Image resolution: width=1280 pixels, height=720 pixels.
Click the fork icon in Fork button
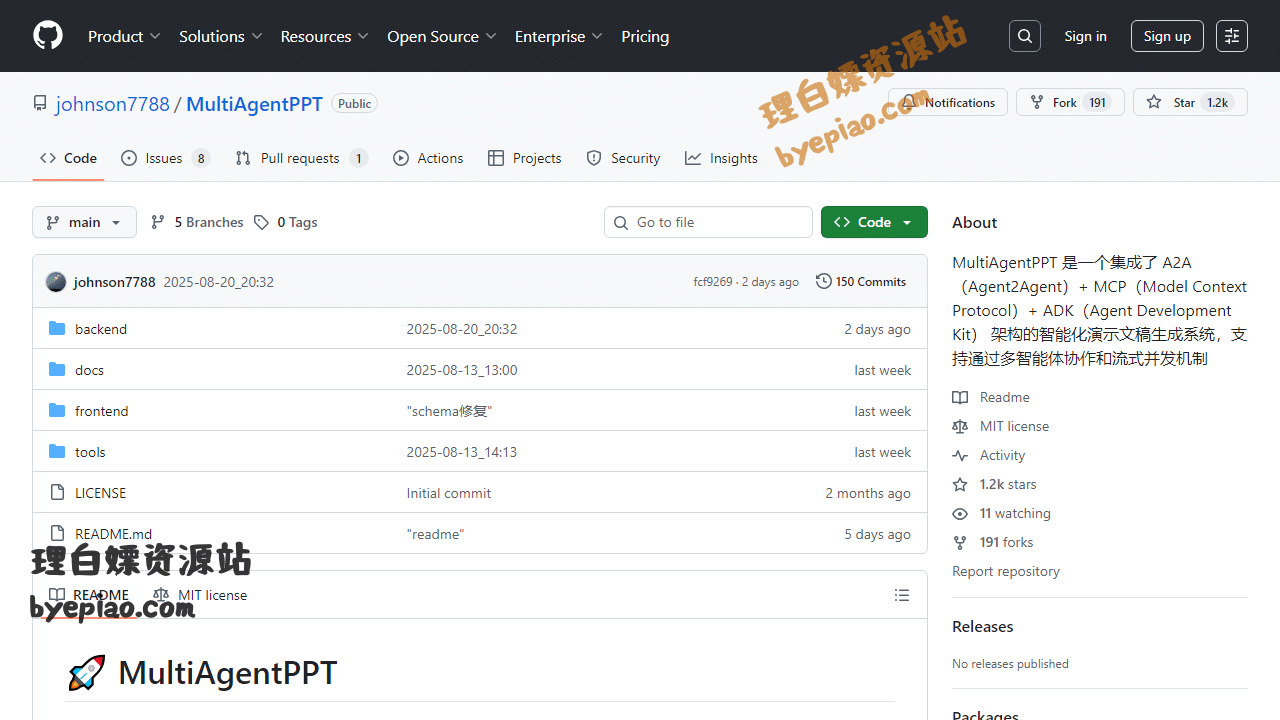tap(1037, 102)
